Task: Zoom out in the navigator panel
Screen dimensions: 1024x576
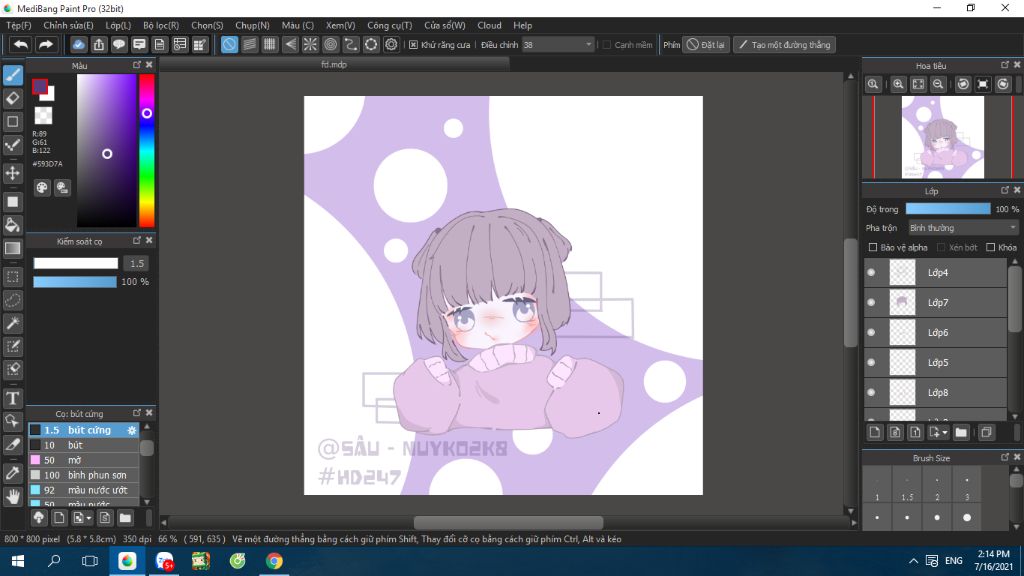Action: (938, 84)
